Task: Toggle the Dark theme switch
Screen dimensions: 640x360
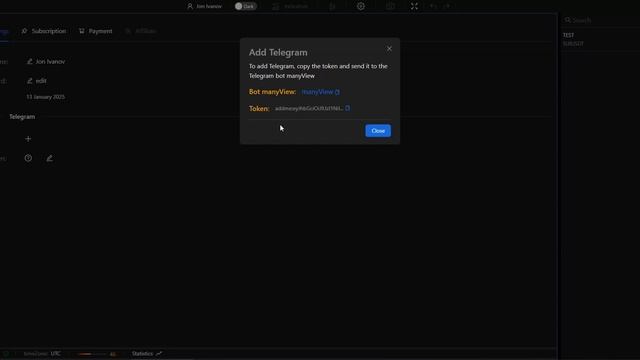Action: point(245,6)
